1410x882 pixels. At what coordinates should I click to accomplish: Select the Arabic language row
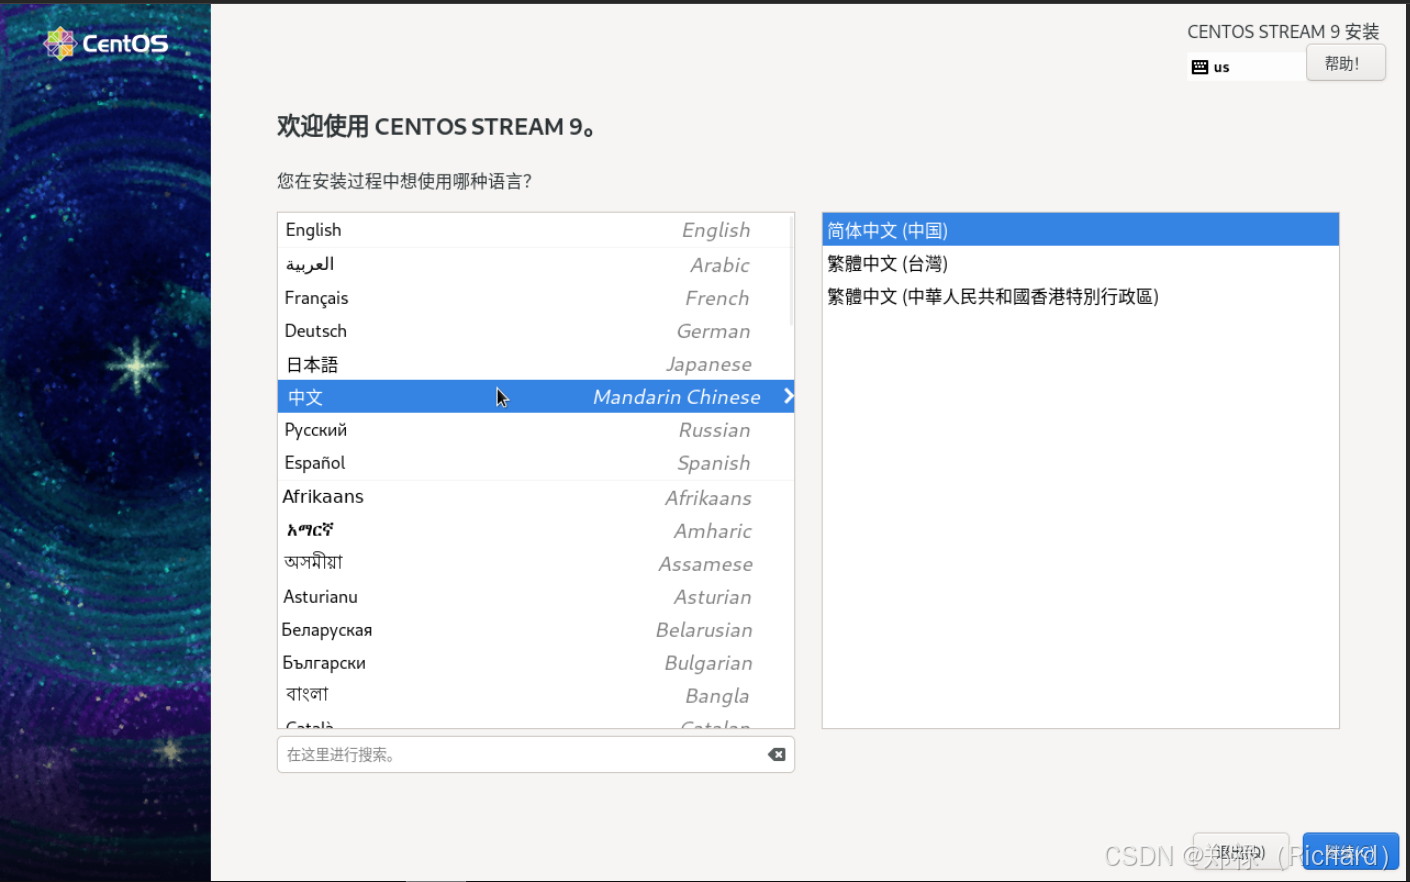tap(535, 264)
